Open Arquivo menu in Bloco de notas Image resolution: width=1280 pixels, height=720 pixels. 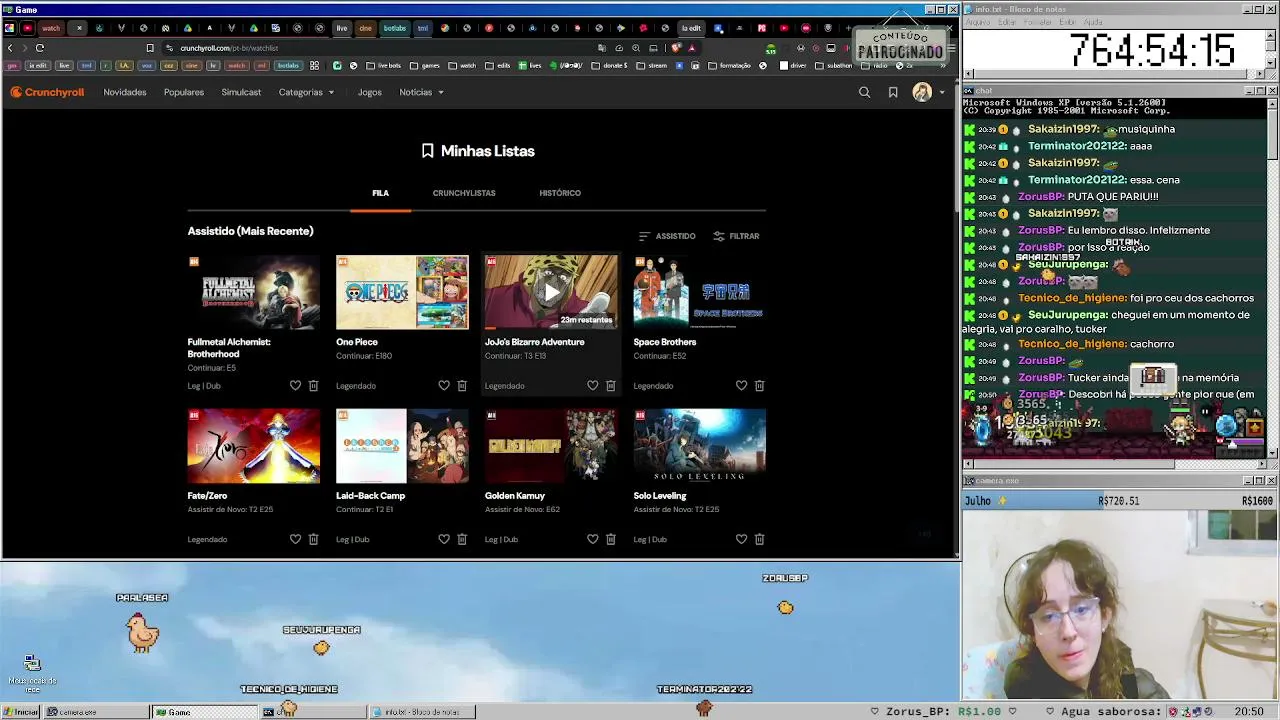pyautogui.click(x=978, y=22)
